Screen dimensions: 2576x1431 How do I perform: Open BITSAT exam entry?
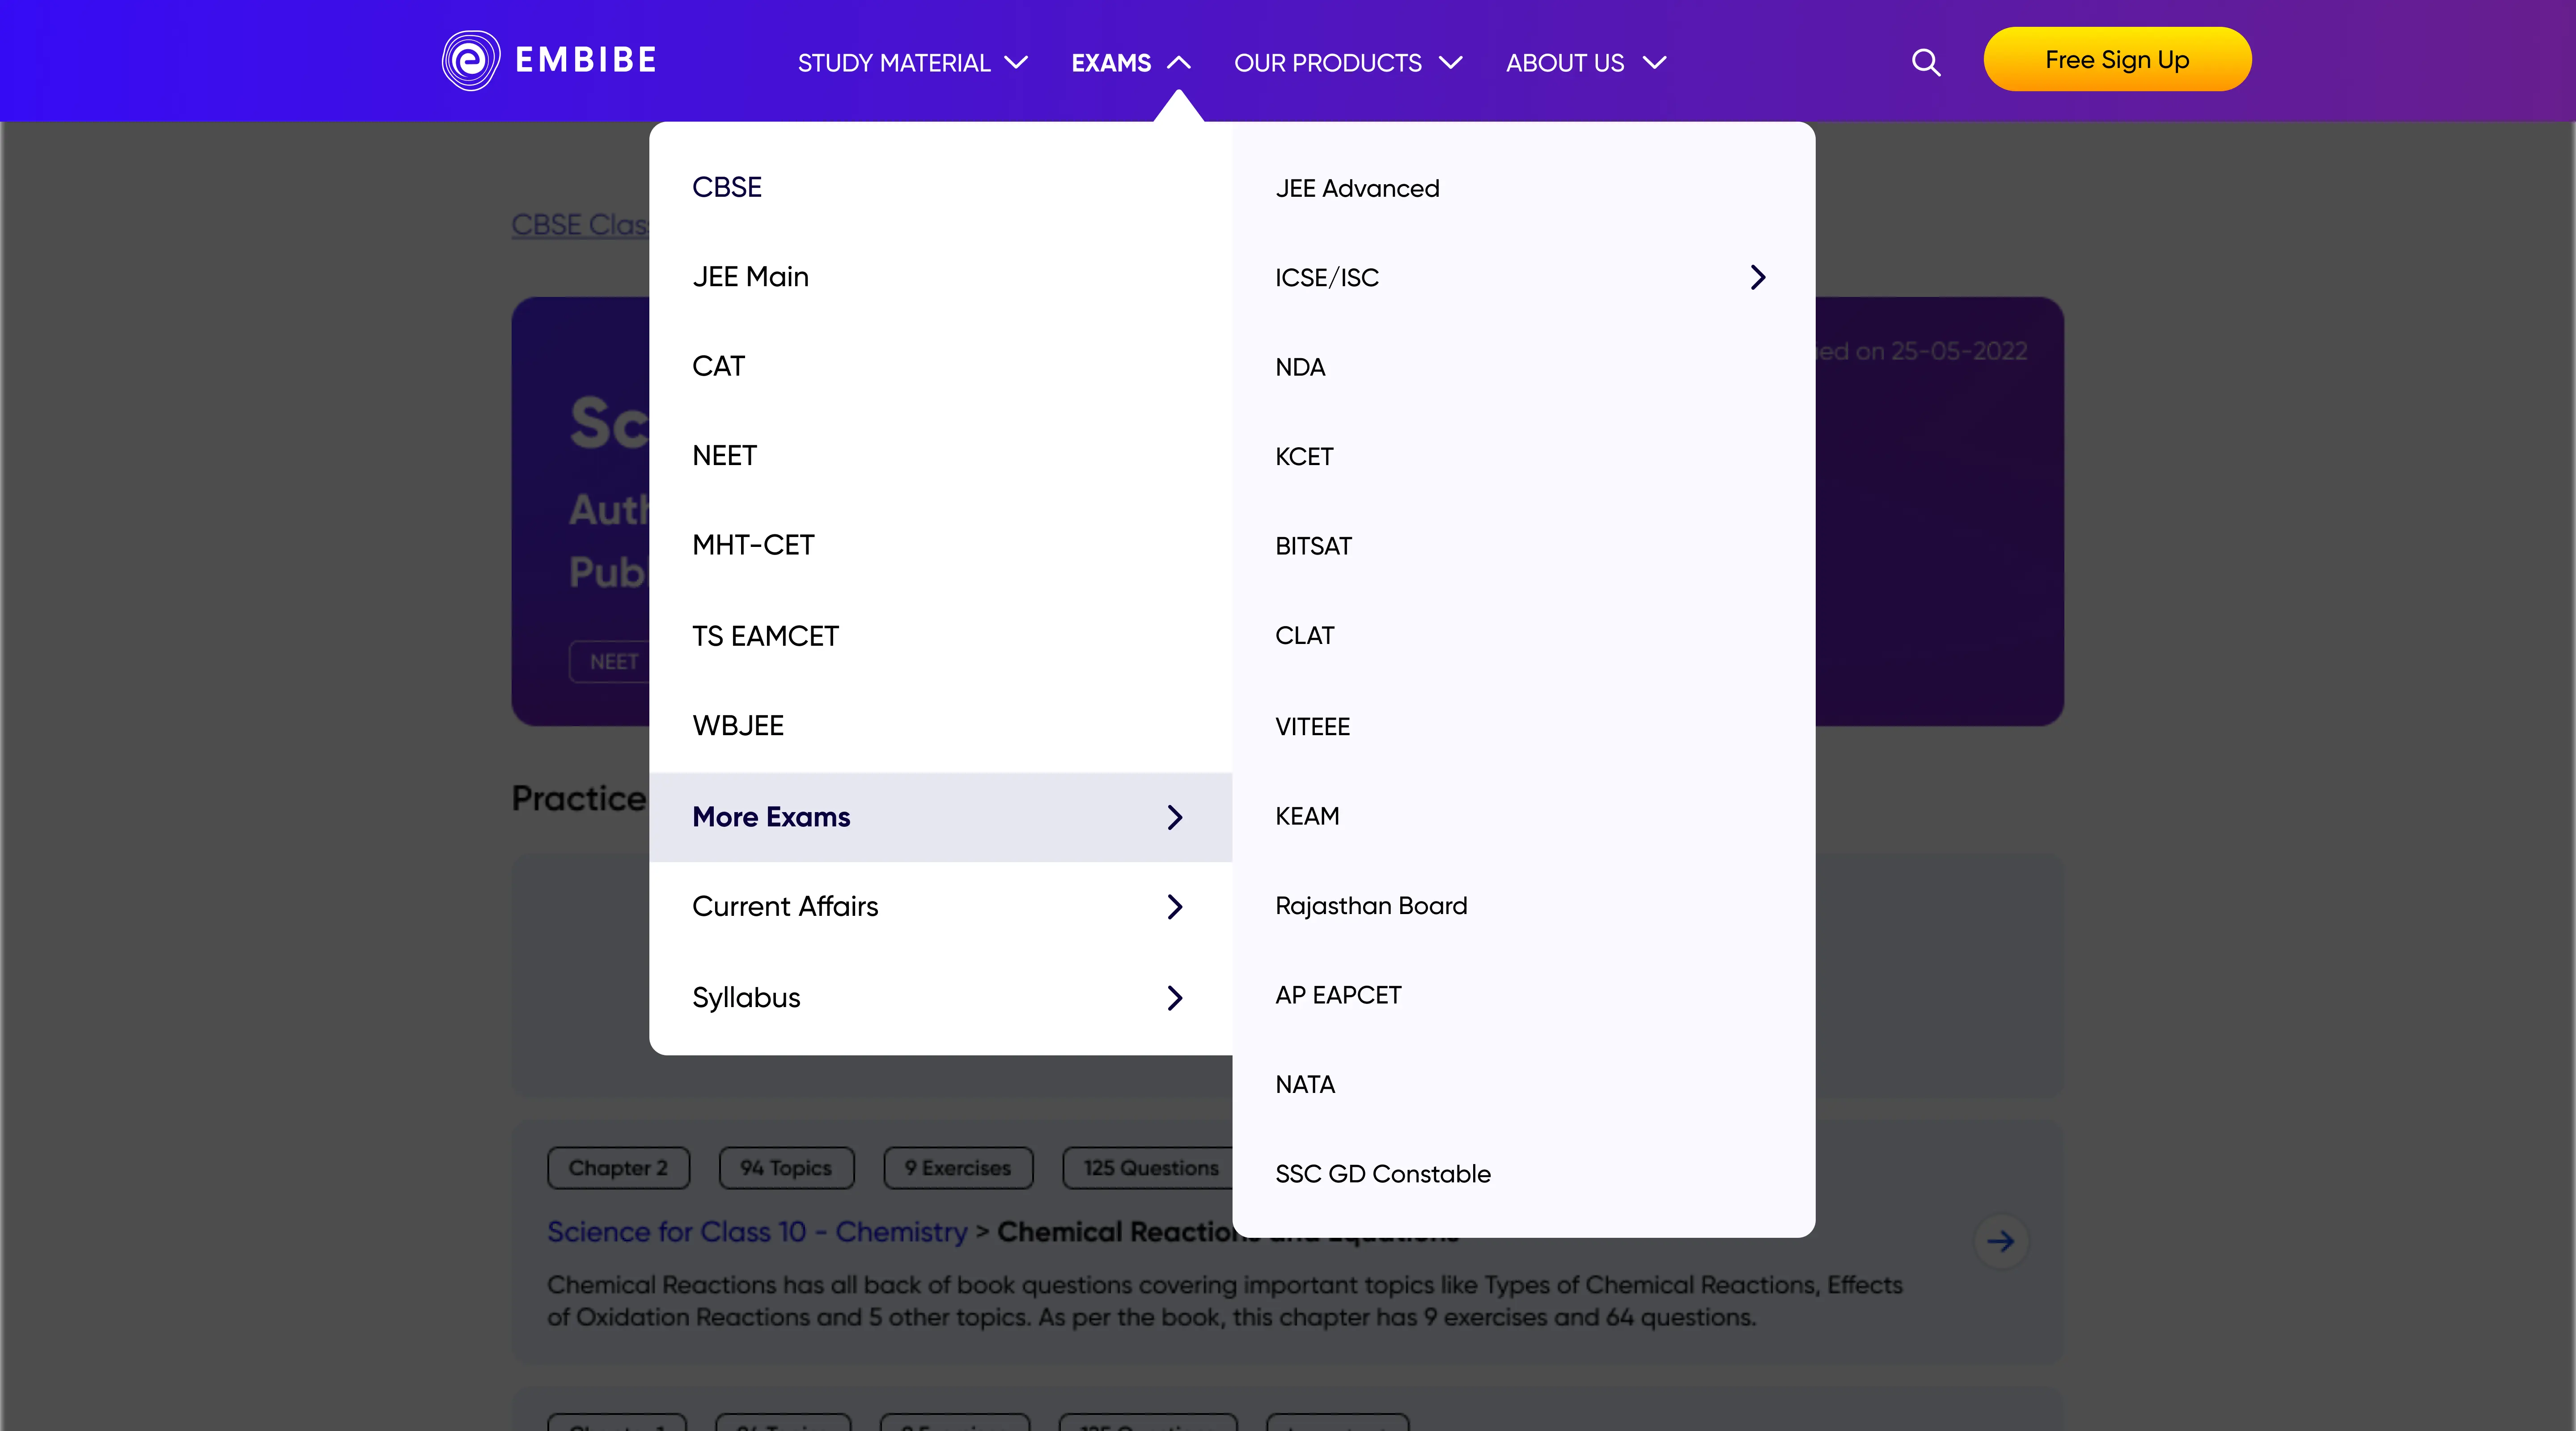coord(1313,546)
